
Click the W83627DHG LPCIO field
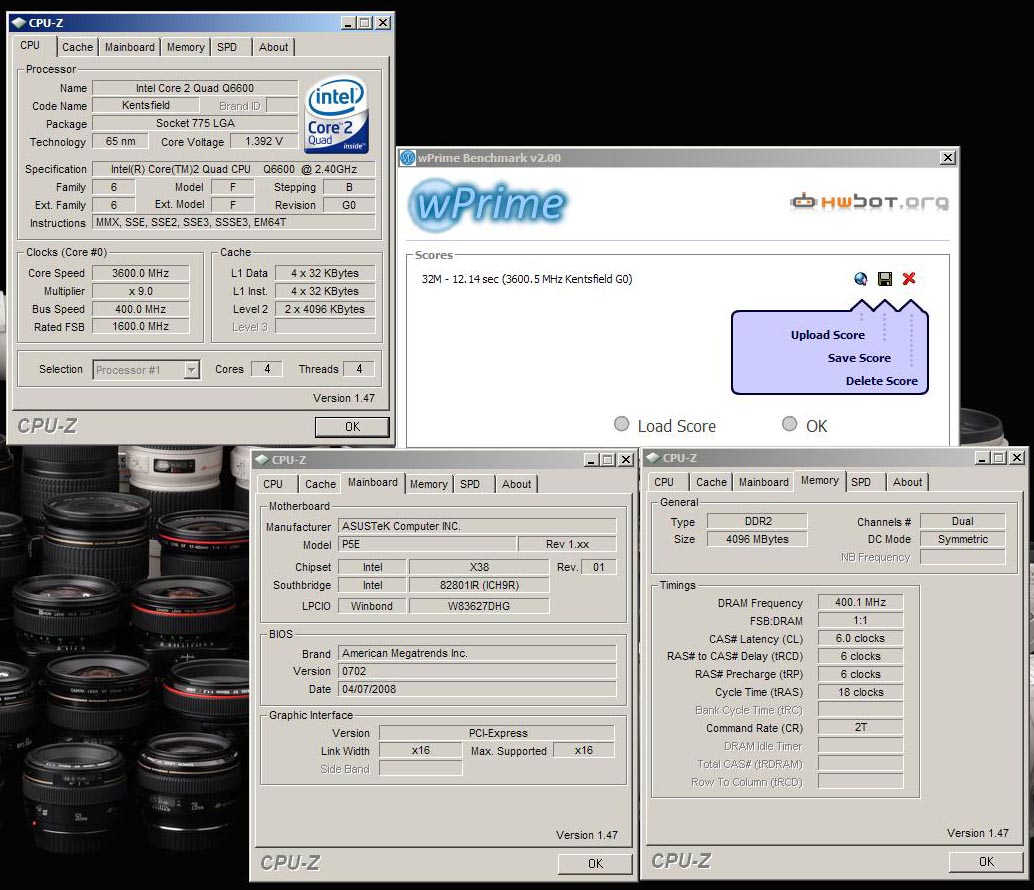click(479, 606)
